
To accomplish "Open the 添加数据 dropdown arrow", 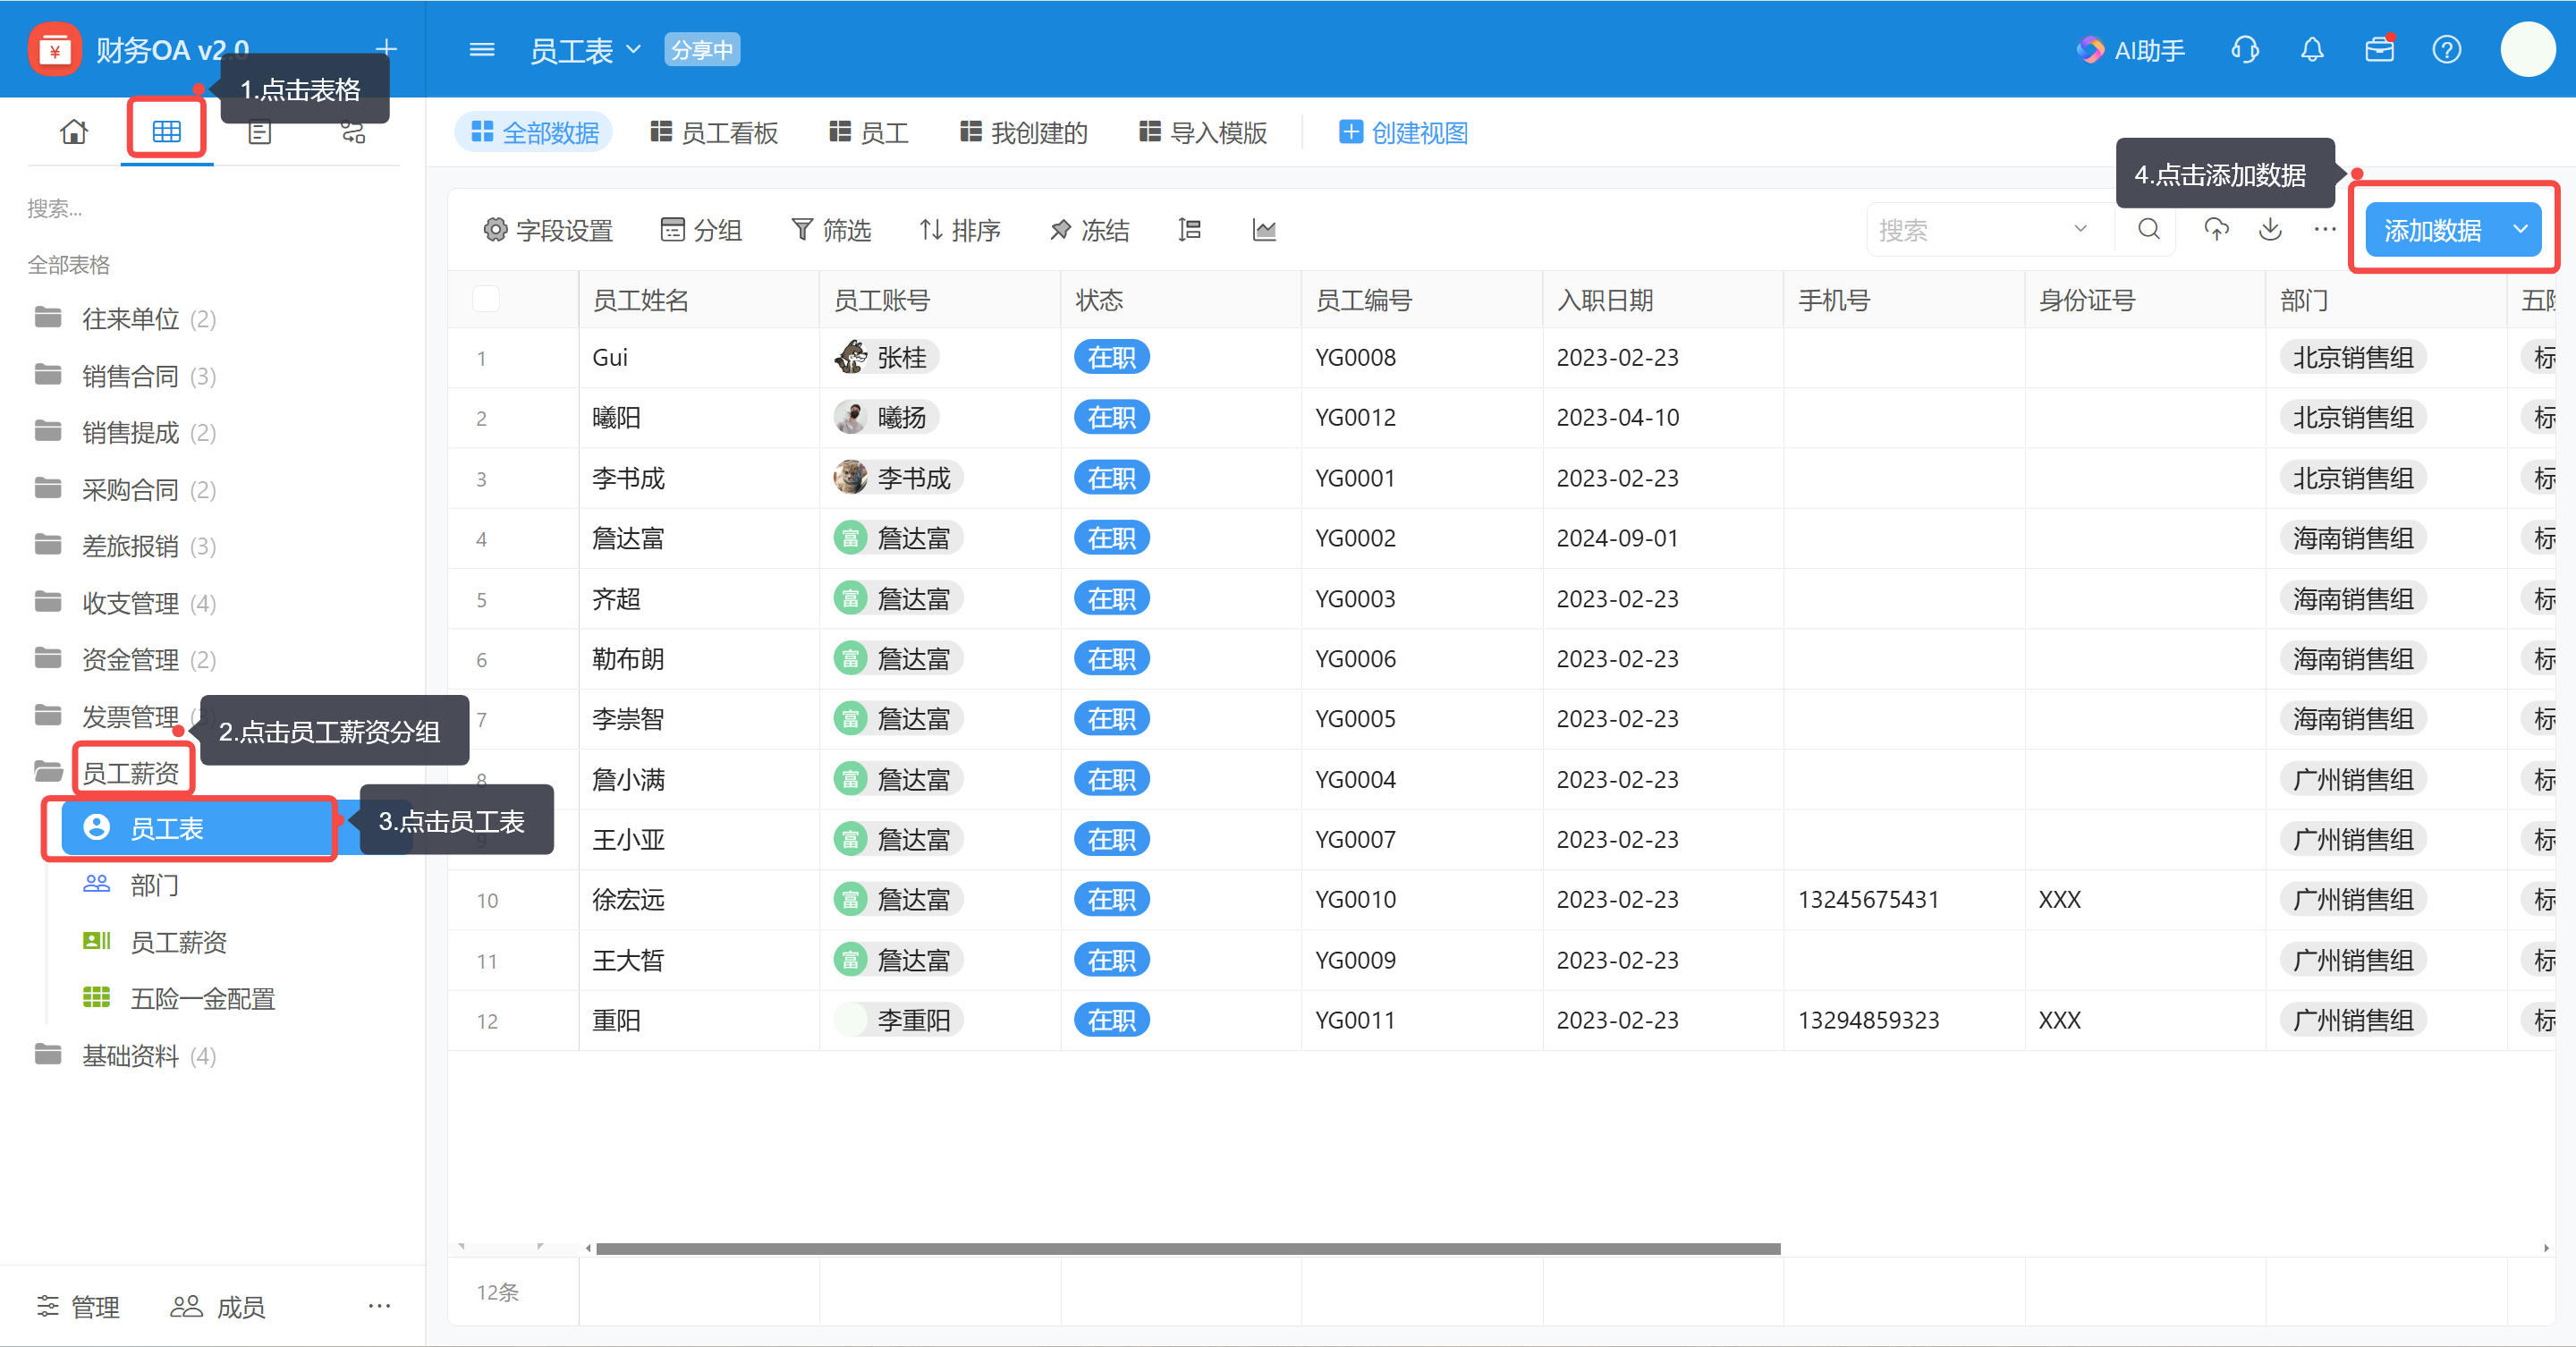I will coord(2520,230).
